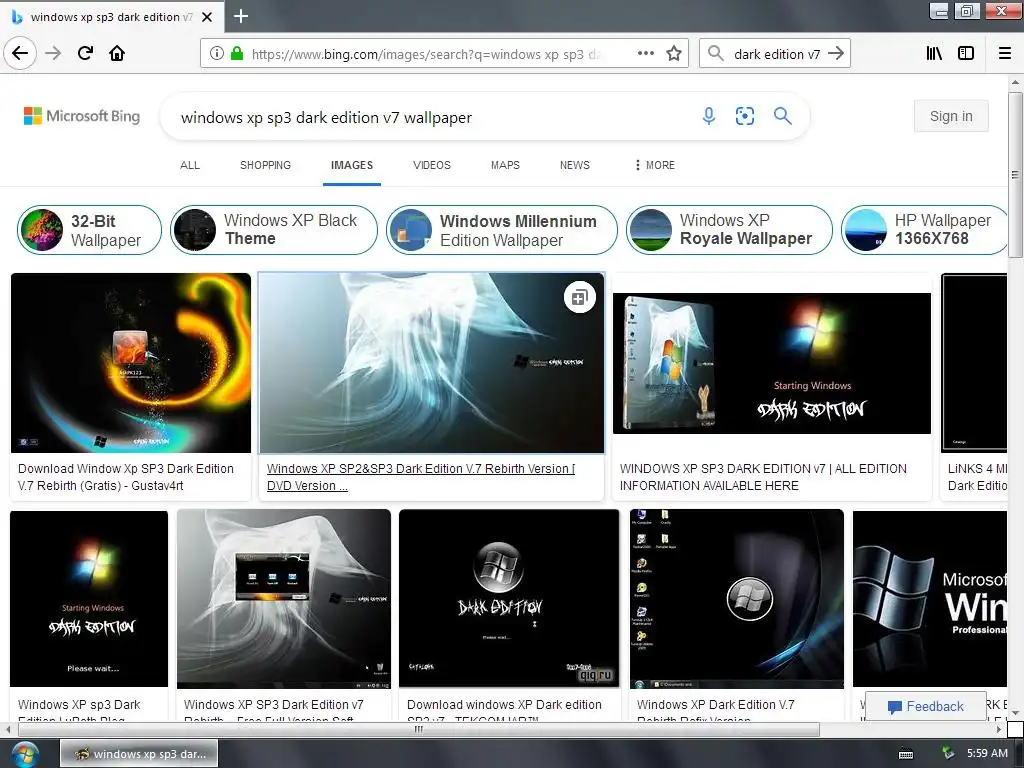Open 'Windows XP SP2&SP3 Dark Edition V.7 Rebirth' link
The height and width of the screenshot is (768, 1024).
[421, 477]
